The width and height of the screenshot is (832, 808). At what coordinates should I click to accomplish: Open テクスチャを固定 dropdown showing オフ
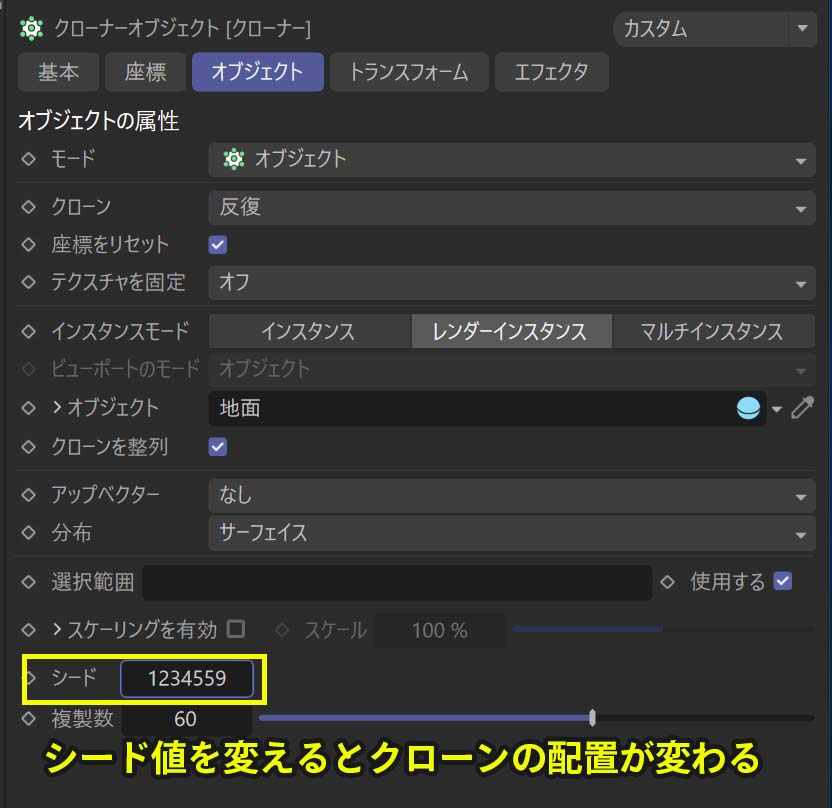[x=512, y=283]
